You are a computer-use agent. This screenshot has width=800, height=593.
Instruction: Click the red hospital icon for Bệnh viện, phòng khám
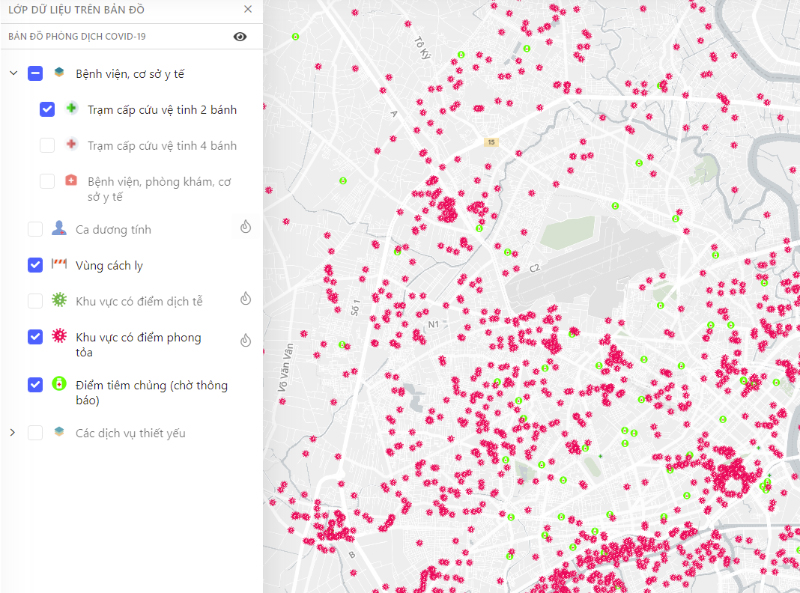tap(71, 181)
